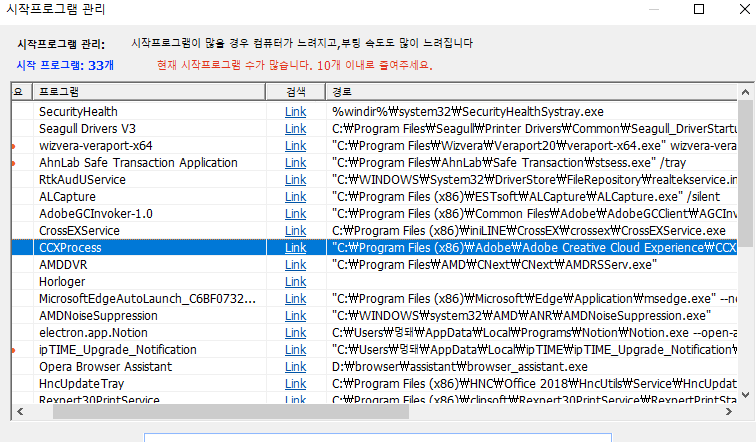Click the 검색 column header
Image resolution: width=756 pixels, height=442 pixels.
click(296, 92)
